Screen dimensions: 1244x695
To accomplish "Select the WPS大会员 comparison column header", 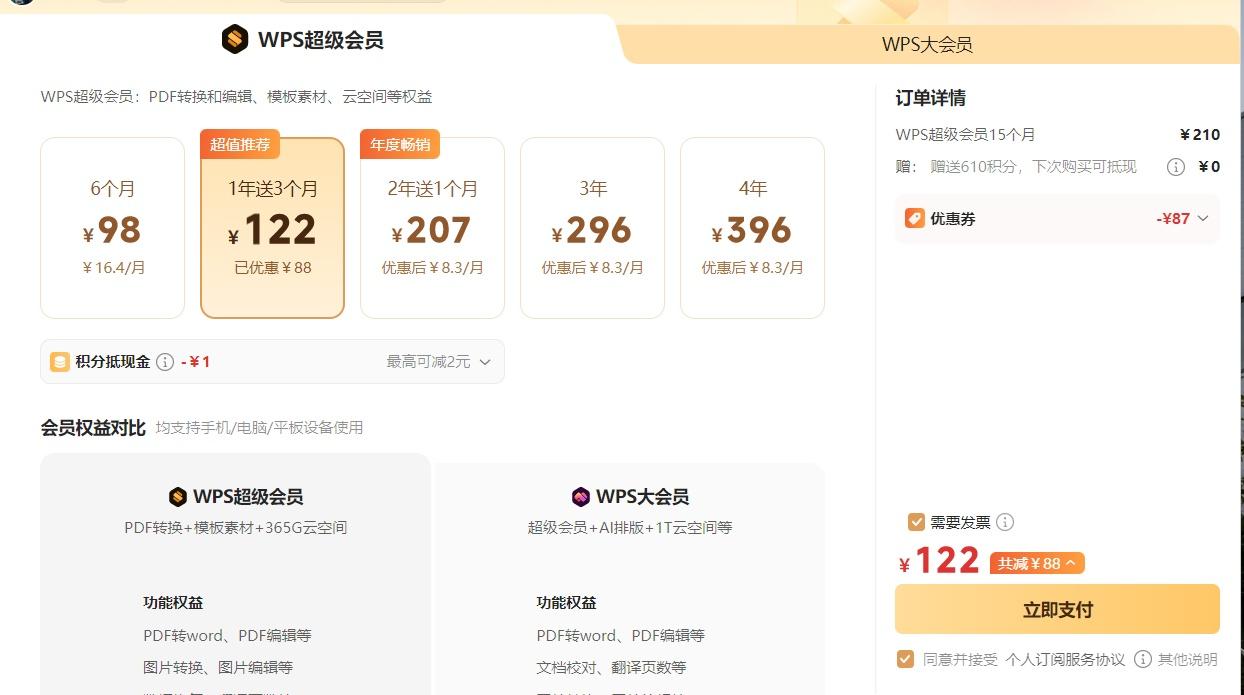I will 630,497.
